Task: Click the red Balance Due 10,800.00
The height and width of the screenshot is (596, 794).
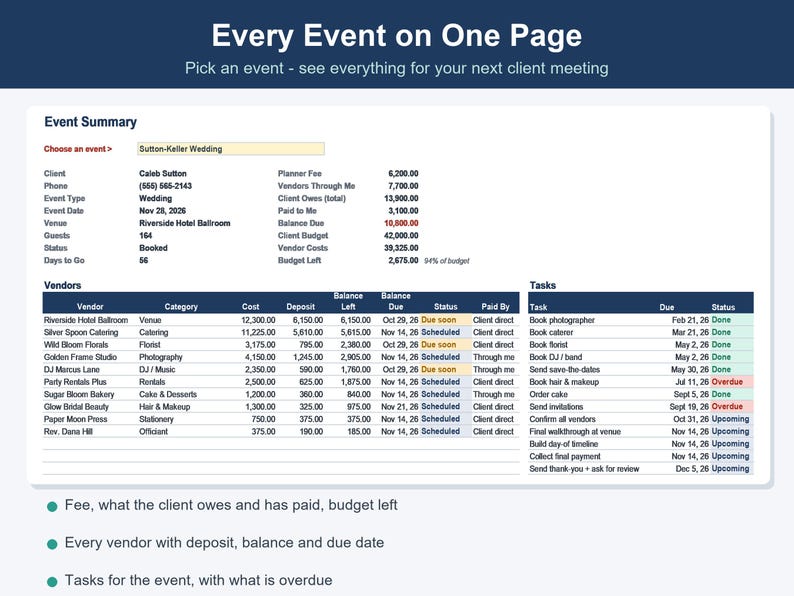Action: coord(401,223)
